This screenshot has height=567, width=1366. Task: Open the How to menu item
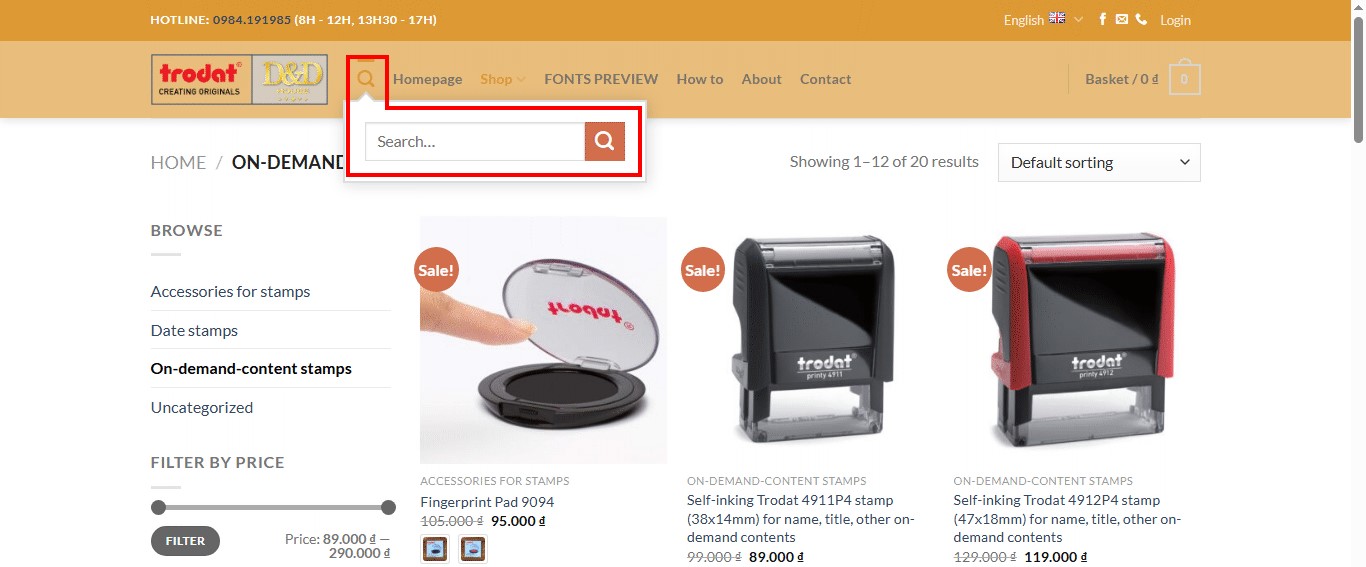[x=700, y=79]
